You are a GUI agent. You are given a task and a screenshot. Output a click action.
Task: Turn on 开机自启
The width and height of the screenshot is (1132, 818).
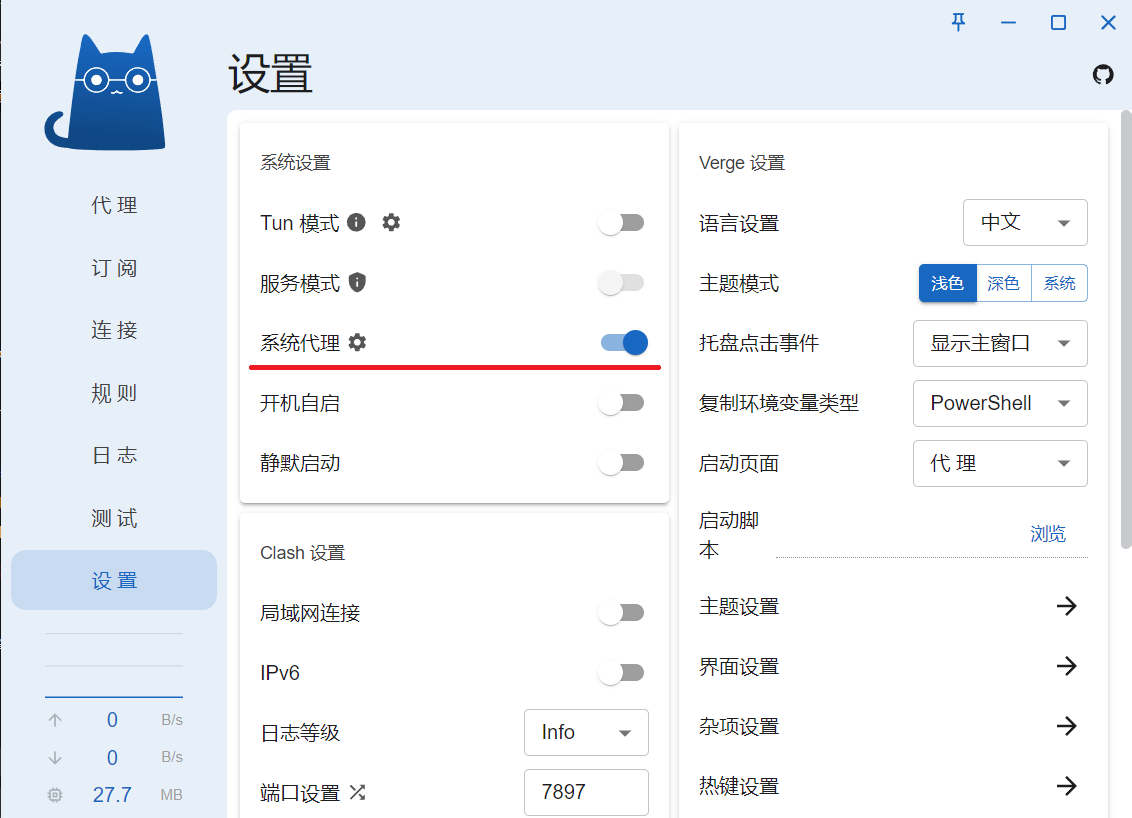[x=621, y=402]
